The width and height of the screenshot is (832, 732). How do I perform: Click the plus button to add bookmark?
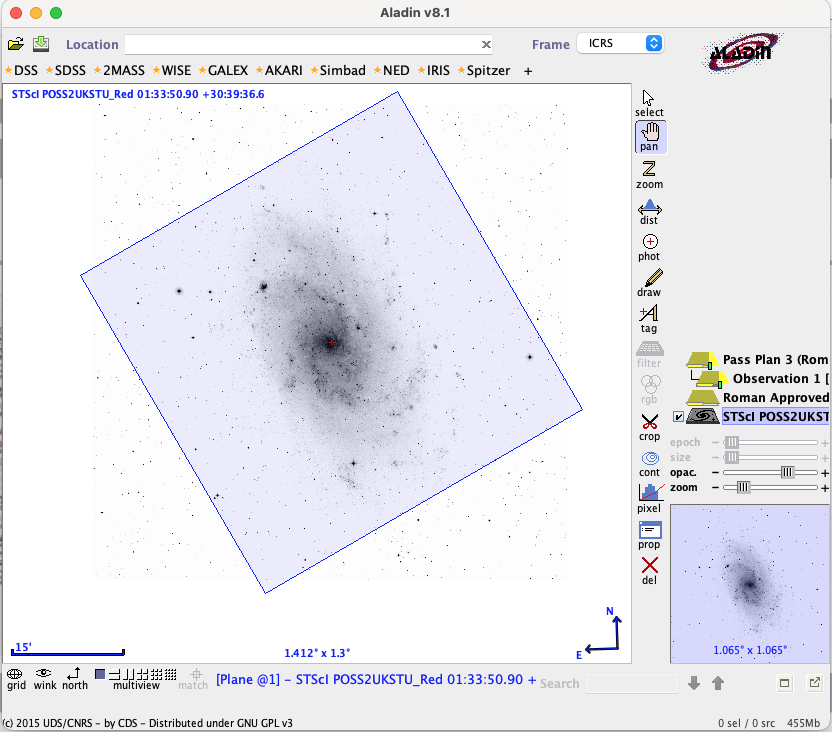point(528,71)
